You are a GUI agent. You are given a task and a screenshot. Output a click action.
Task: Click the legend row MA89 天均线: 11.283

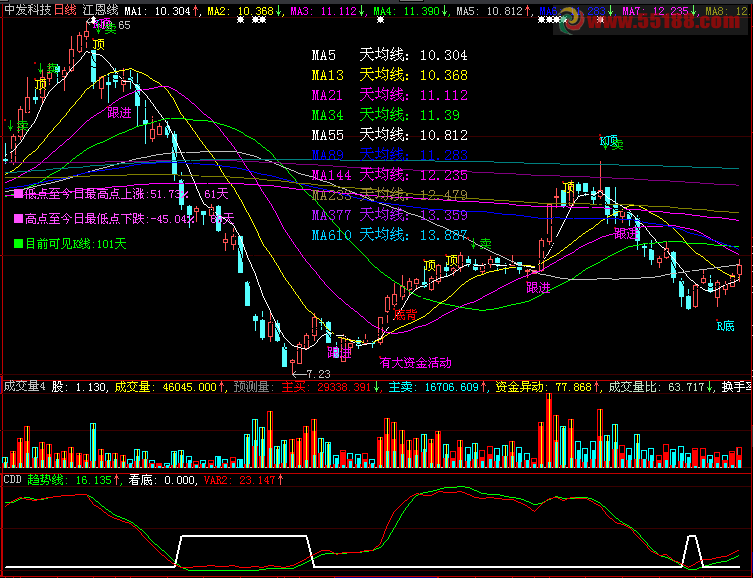389,155
